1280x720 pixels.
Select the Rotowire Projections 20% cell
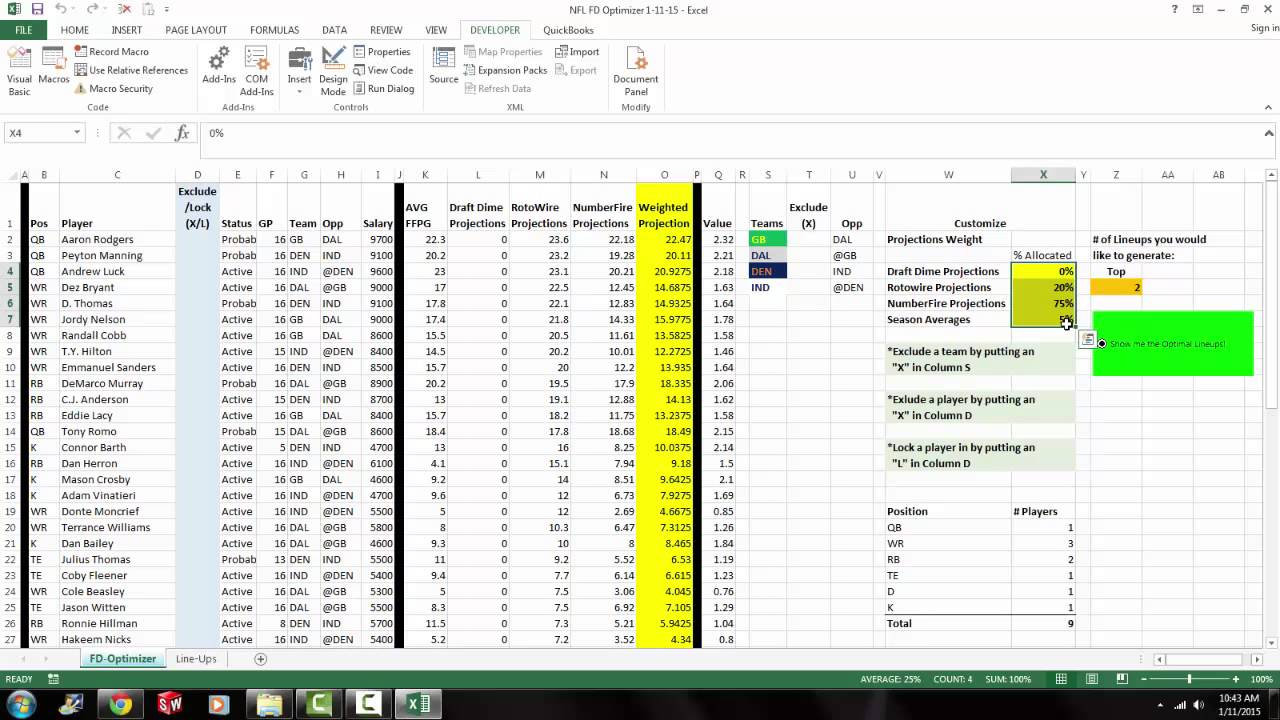pos(1043,287)
